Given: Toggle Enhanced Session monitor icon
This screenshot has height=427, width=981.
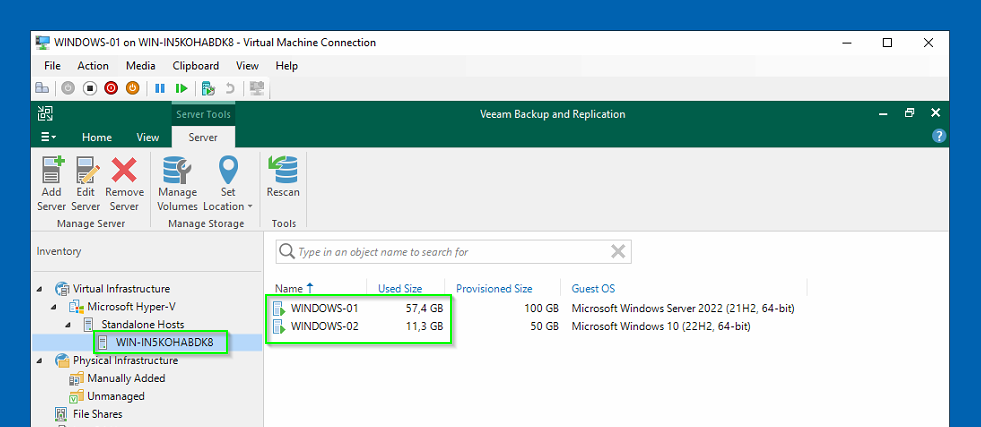Looking at the screenshot, I should [257, 88].
